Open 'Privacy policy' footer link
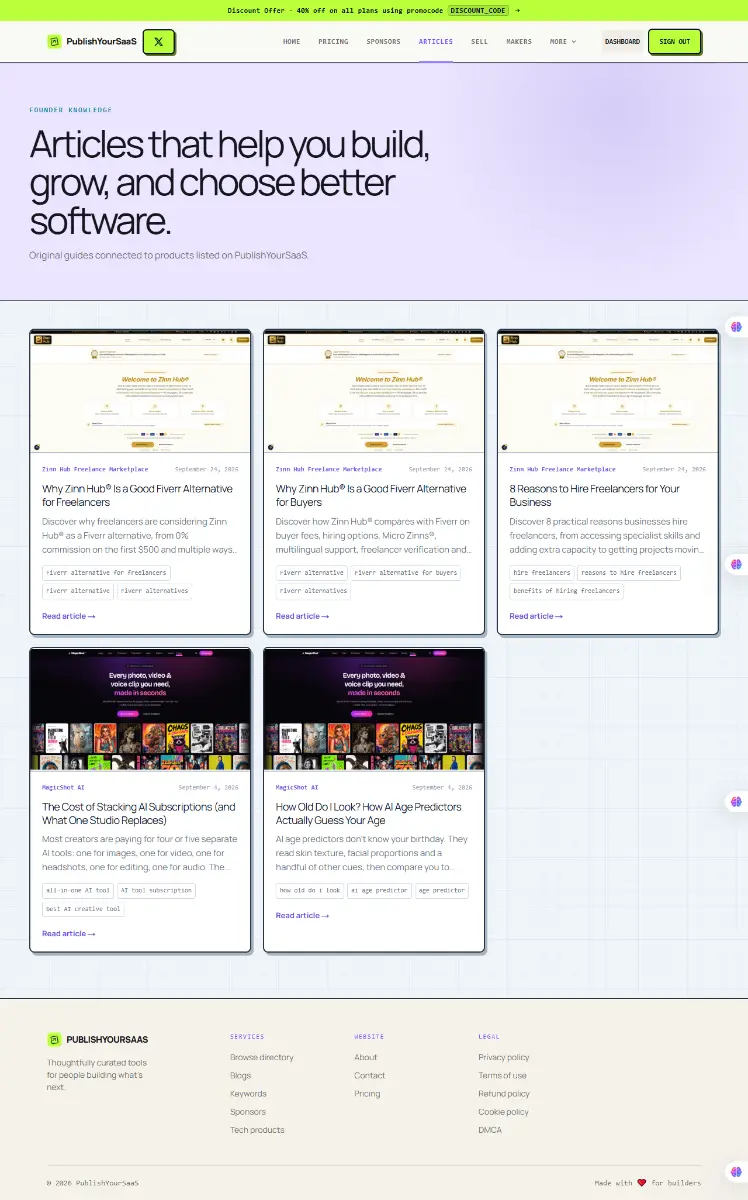748x1200 pixels. click(x=504, y=1057)
